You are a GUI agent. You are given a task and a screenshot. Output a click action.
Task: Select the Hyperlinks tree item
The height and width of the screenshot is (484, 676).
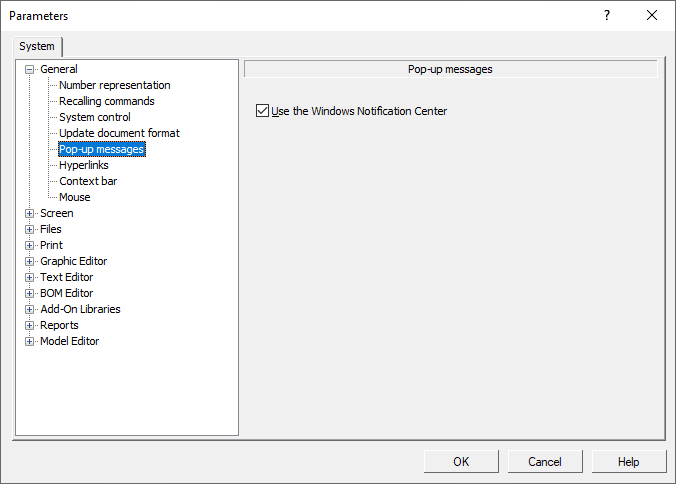(x=83, y=165)
